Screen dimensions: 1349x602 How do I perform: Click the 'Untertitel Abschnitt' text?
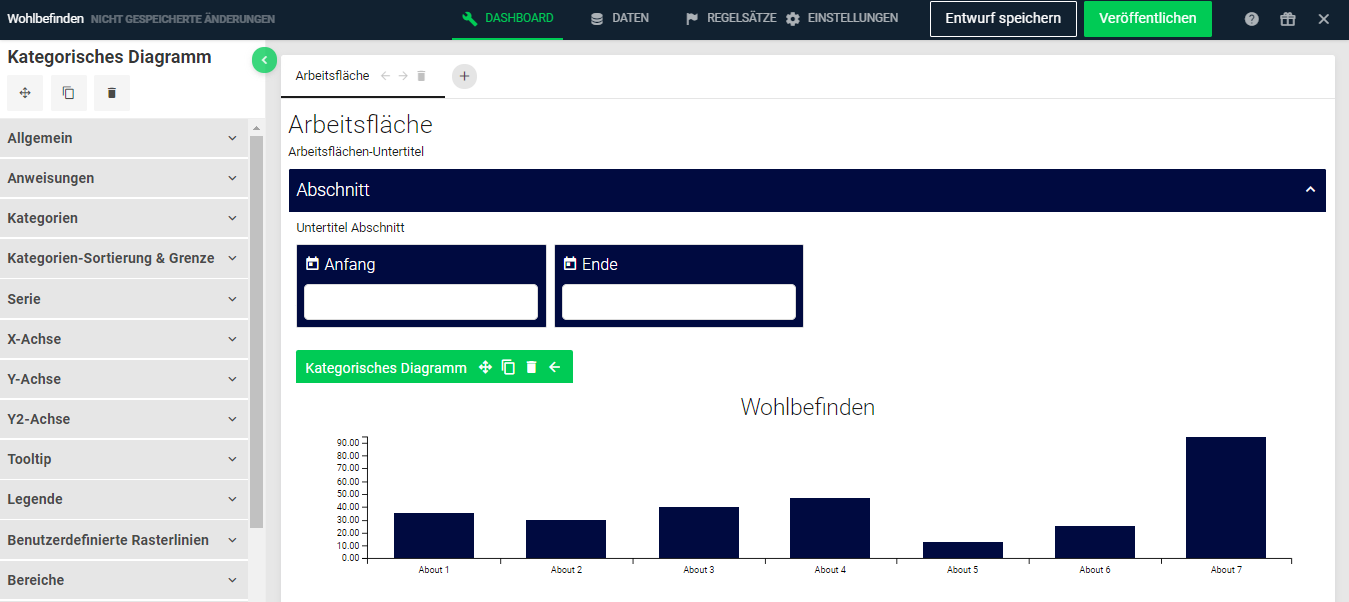tap(351, 228)
